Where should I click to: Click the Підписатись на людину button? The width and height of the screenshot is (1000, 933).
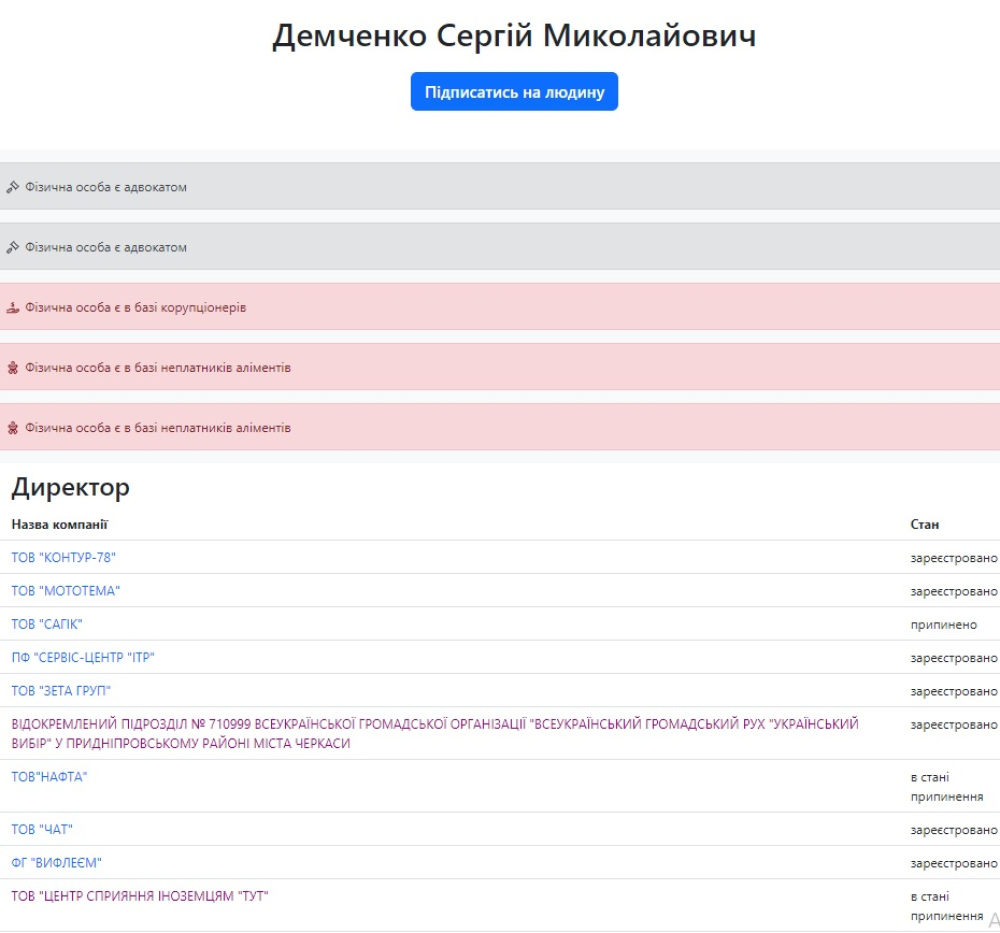tap(514, 92)
